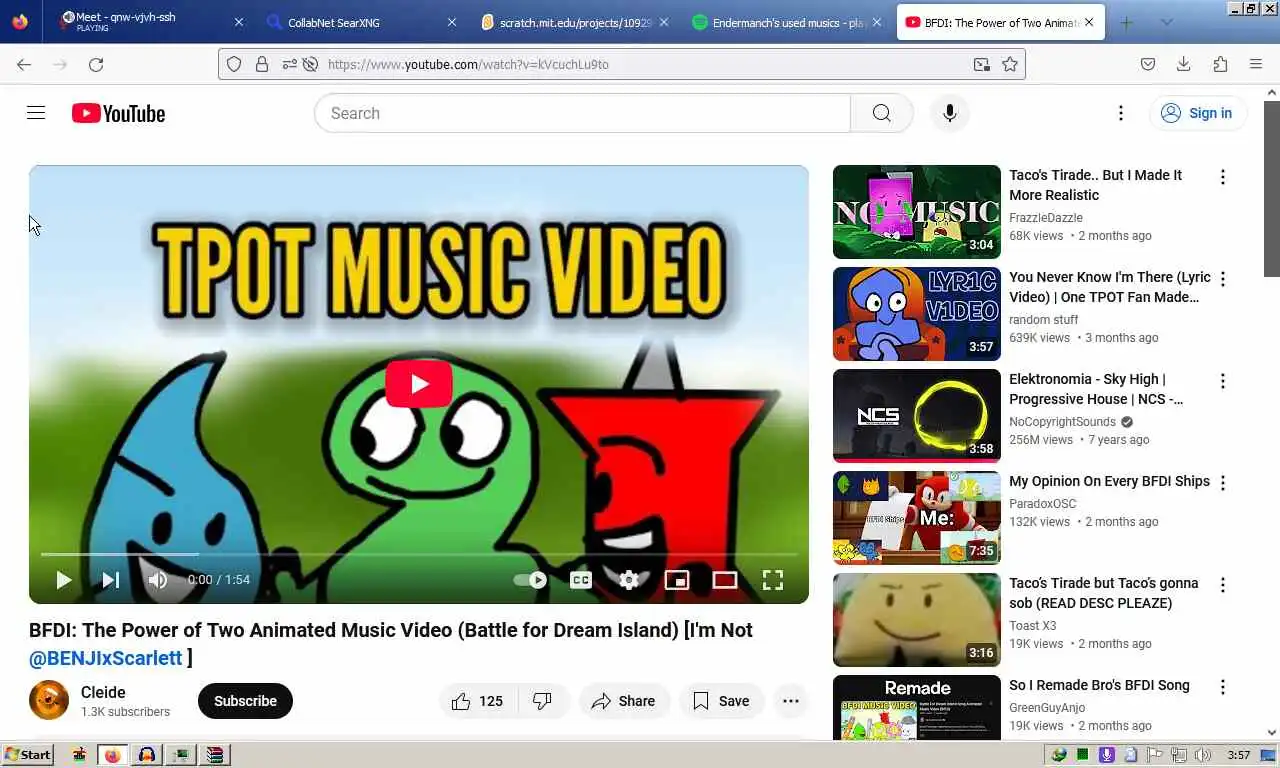Open Cleide's channel avatar
The image size is (1280, 768).
pyautogui.click(x=49, y=701)
